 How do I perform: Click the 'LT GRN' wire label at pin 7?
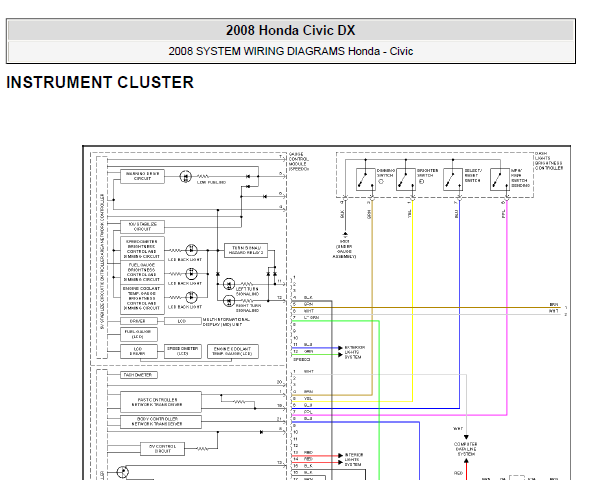pyautogui.click(x=311, y=317)
